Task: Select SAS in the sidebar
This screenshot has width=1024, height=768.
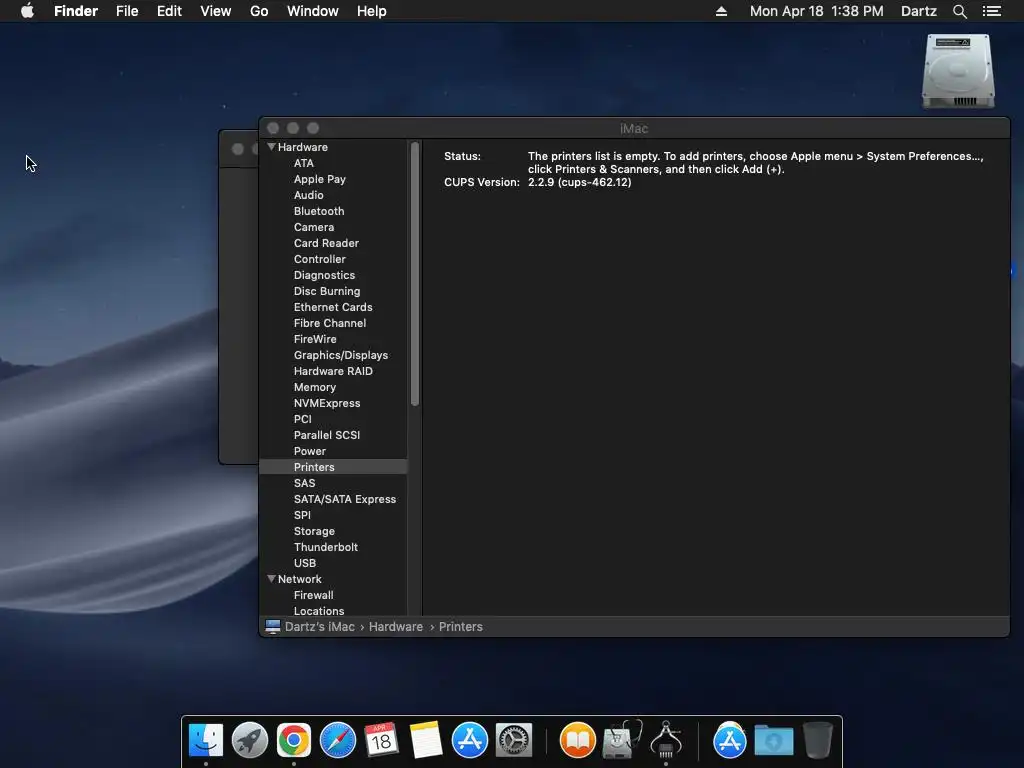Action: [304, 483]
